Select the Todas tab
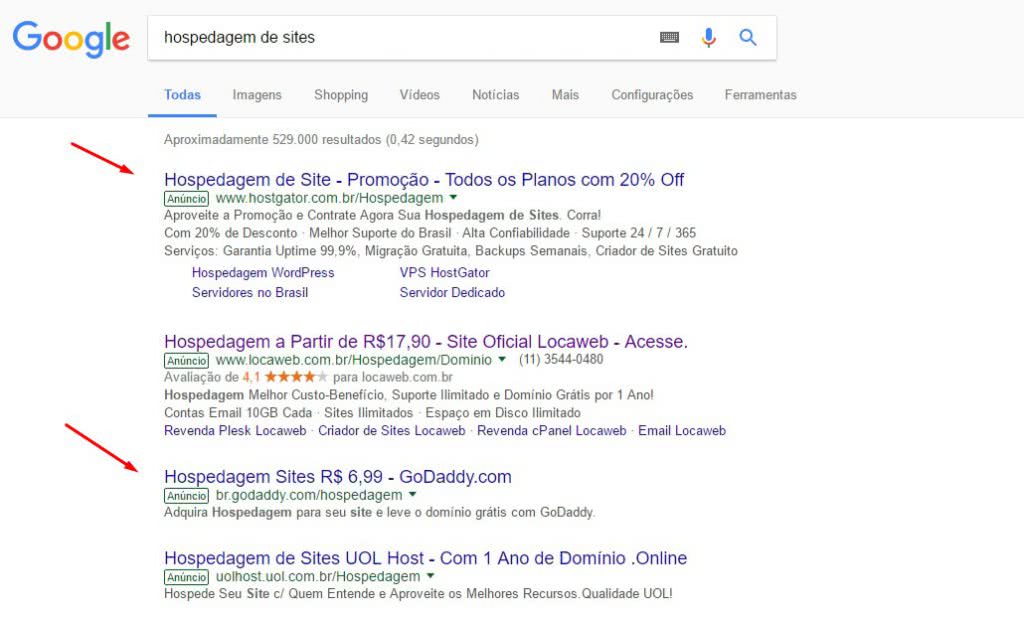This screenshot has width=1024, height=617. (x=182, y=95)
